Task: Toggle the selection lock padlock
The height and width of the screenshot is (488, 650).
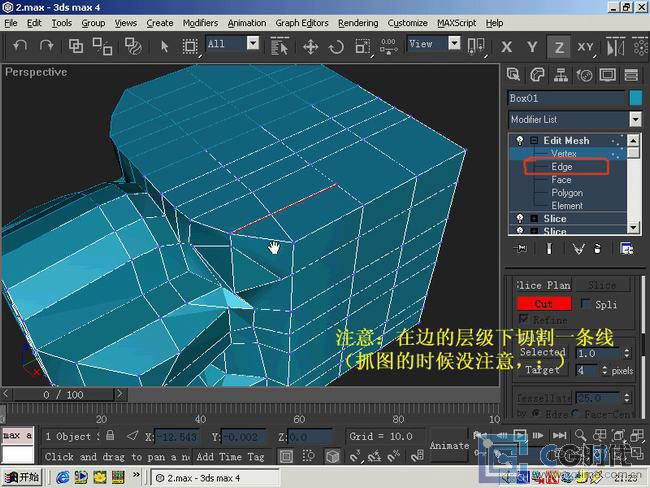Action: pyautogui.click(x=110, y=435)
